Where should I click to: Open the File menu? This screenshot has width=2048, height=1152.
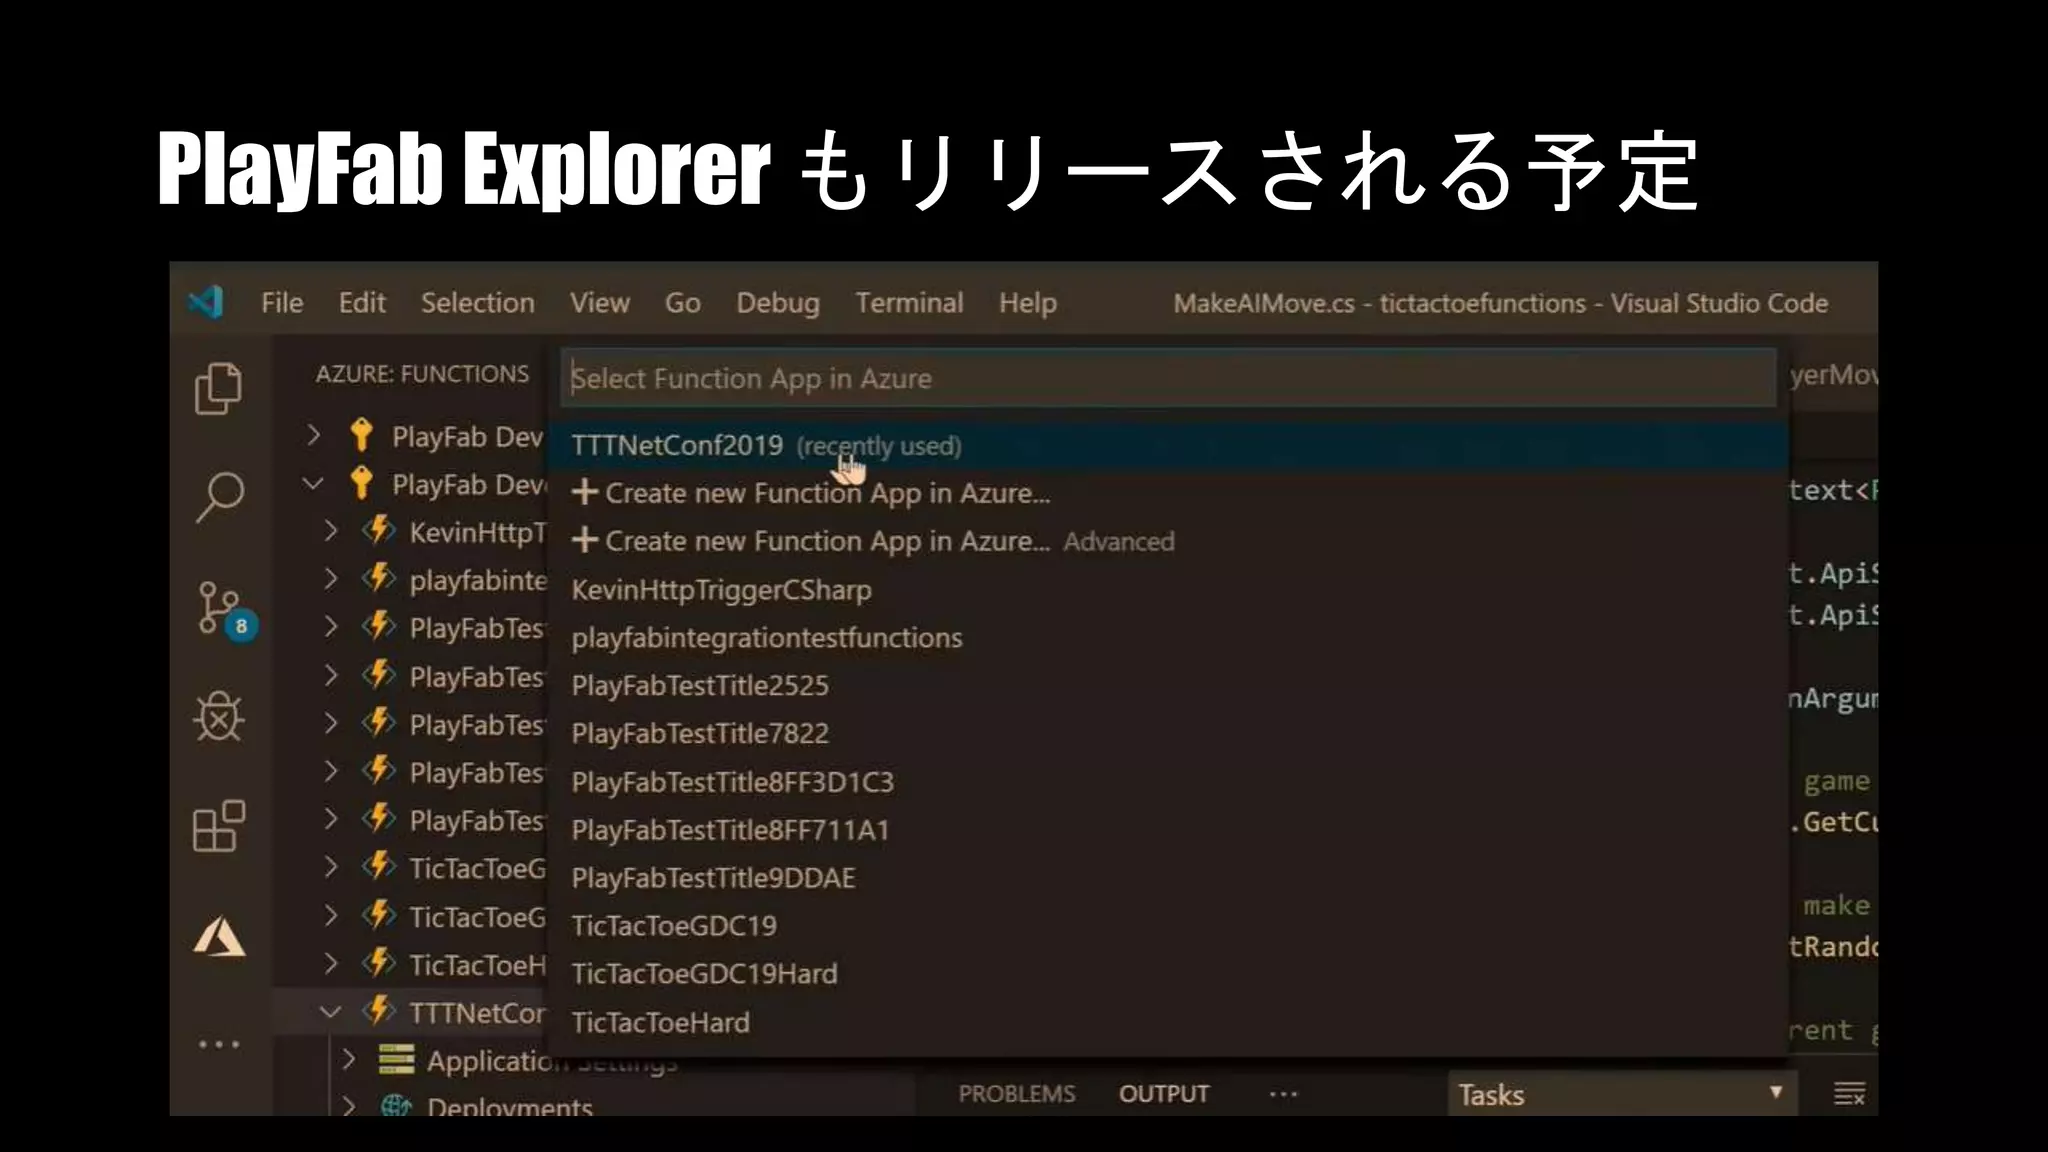pyautogui.click(x=282, y=302)
